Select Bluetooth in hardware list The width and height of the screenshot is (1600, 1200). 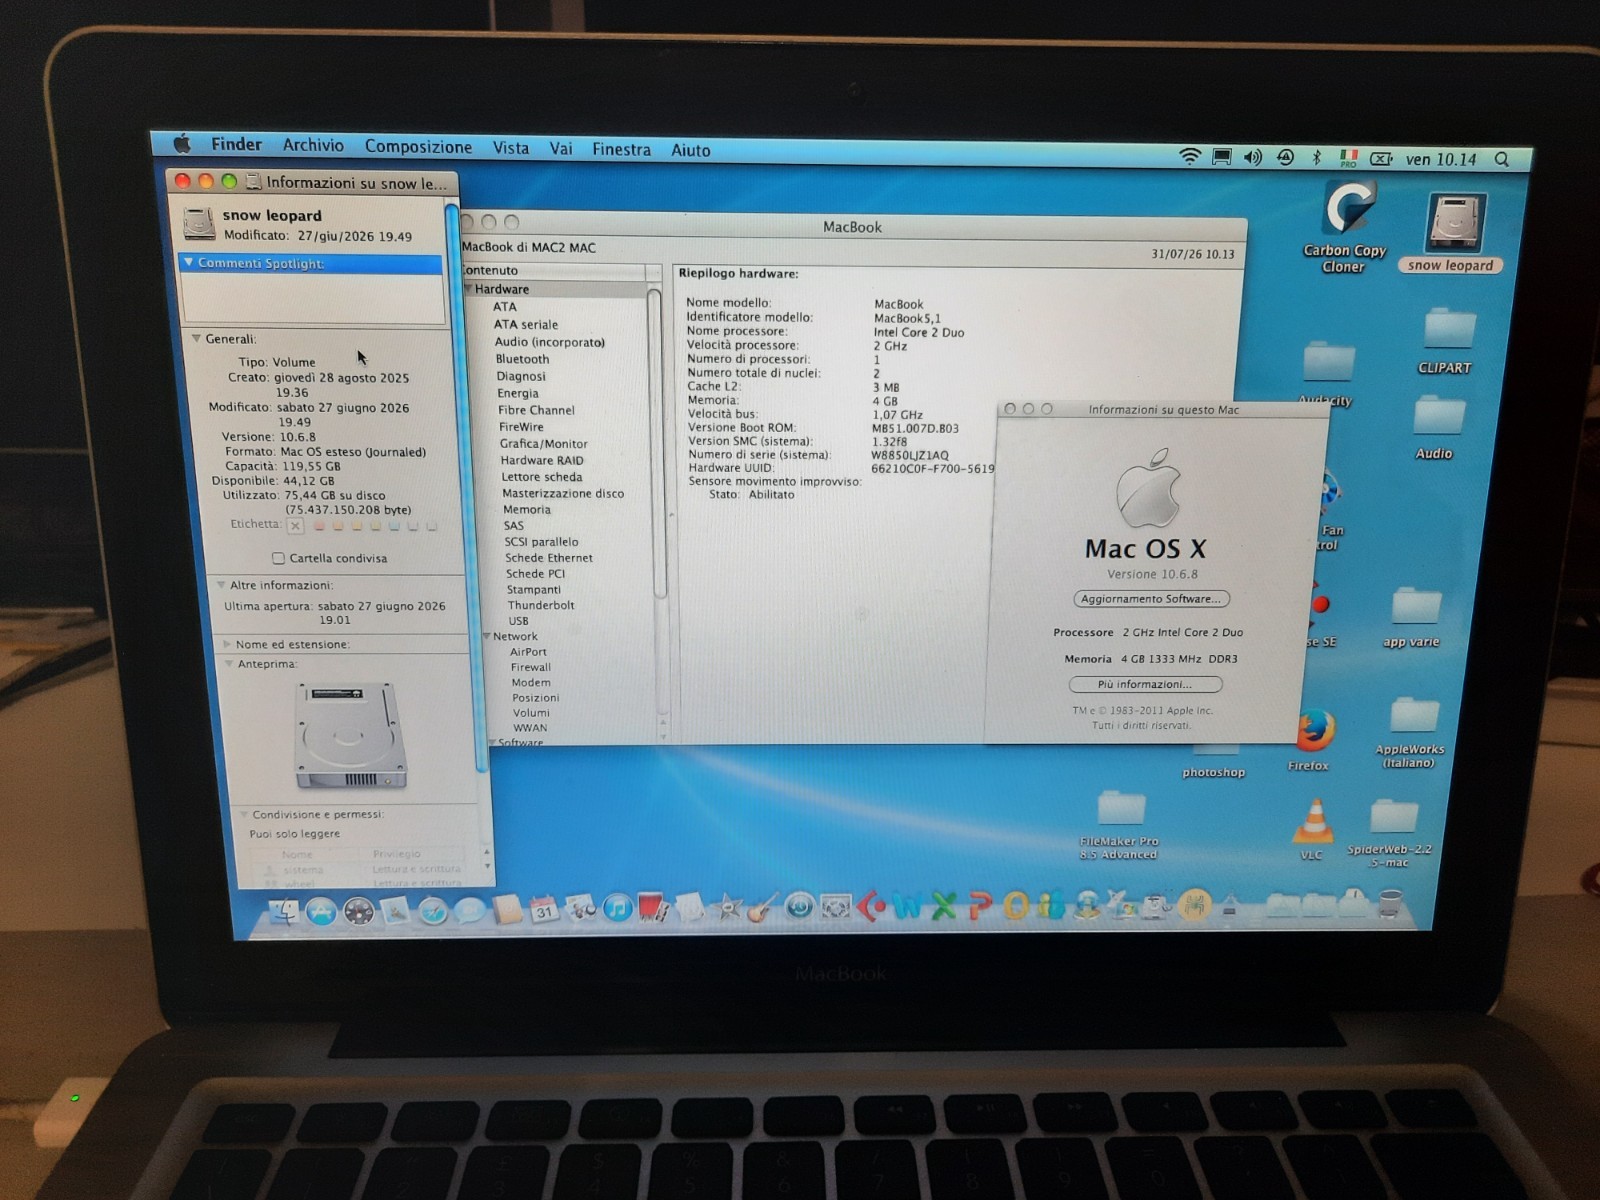click(522, 359)
